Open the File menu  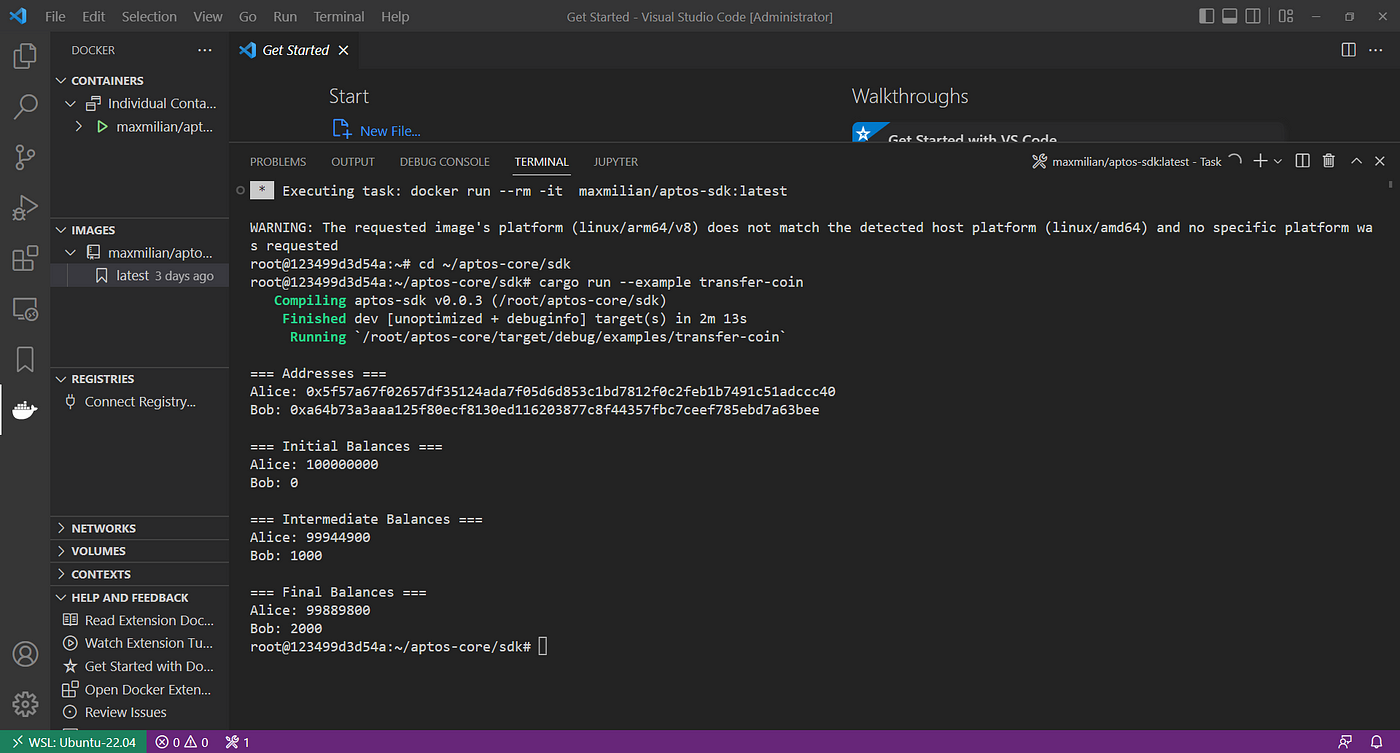(x=56, y=17)
